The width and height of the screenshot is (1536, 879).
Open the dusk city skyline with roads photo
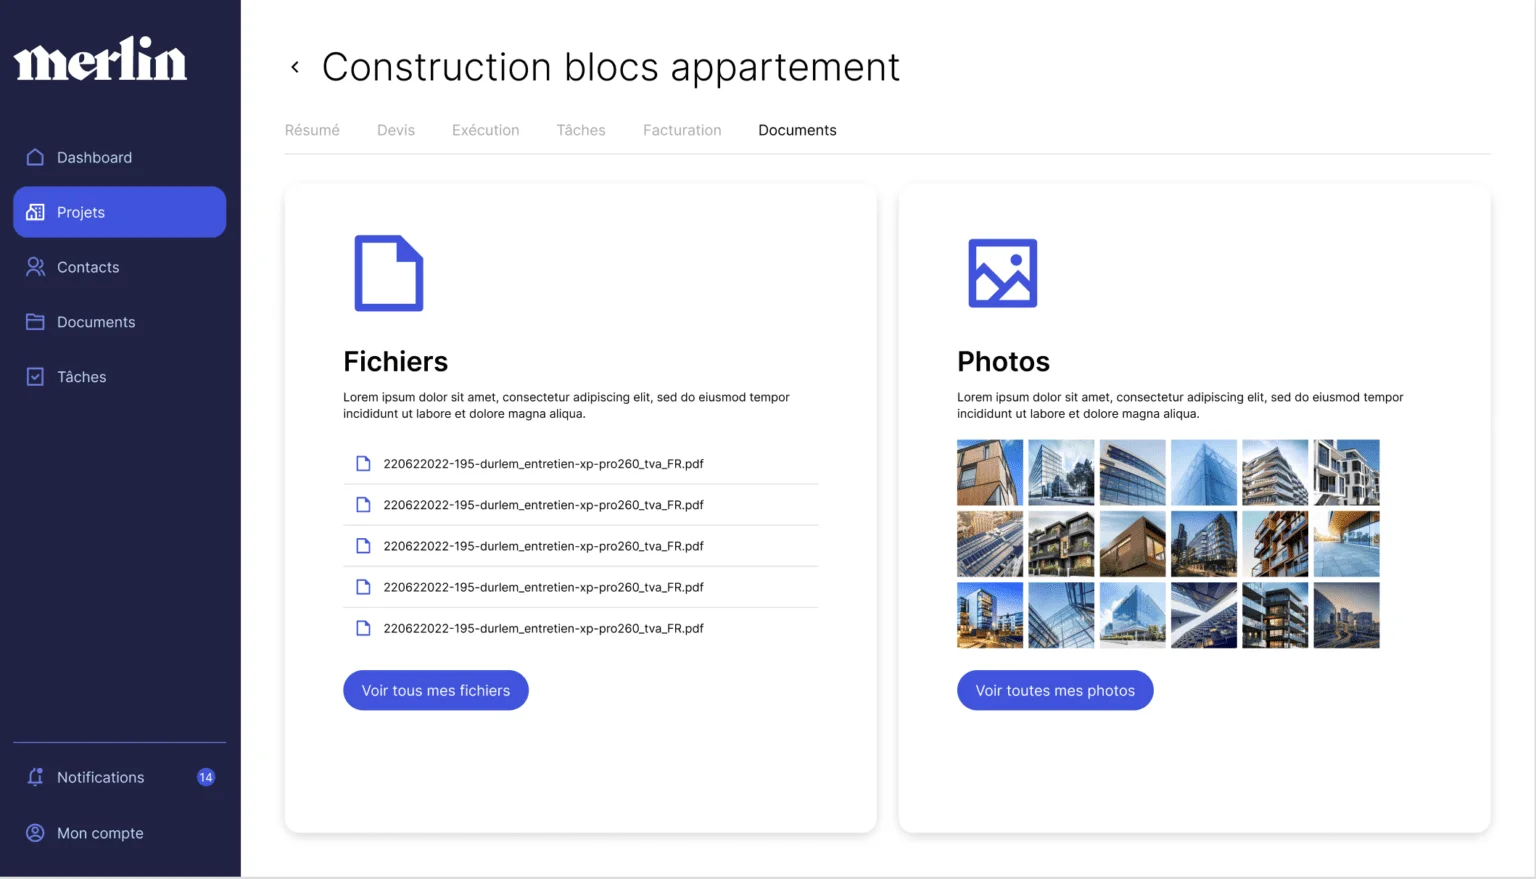point(1346,615)
